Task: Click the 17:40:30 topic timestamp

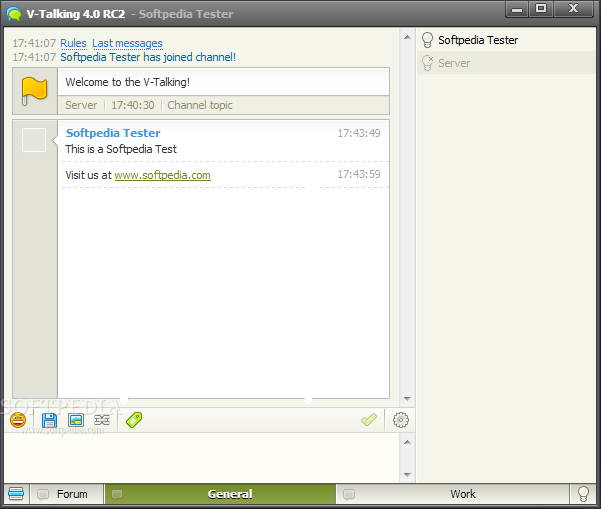Action: tap(133, 105)
